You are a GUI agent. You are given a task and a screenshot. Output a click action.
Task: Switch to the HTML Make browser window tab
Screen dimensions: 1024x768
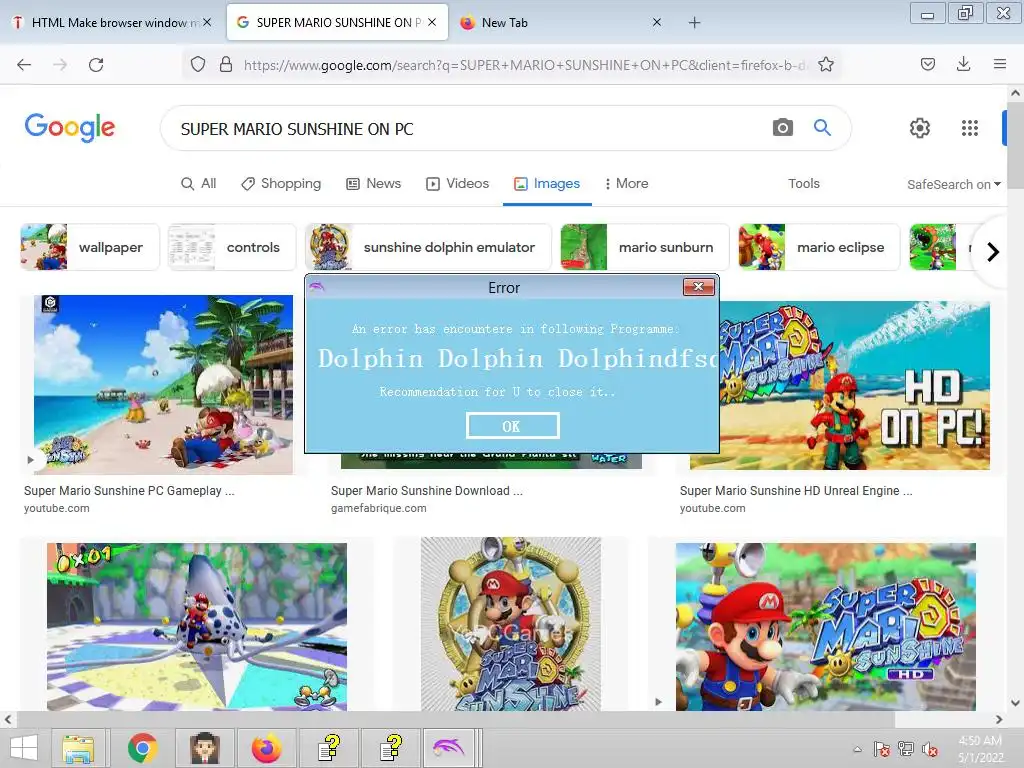(x=112, y=22)
